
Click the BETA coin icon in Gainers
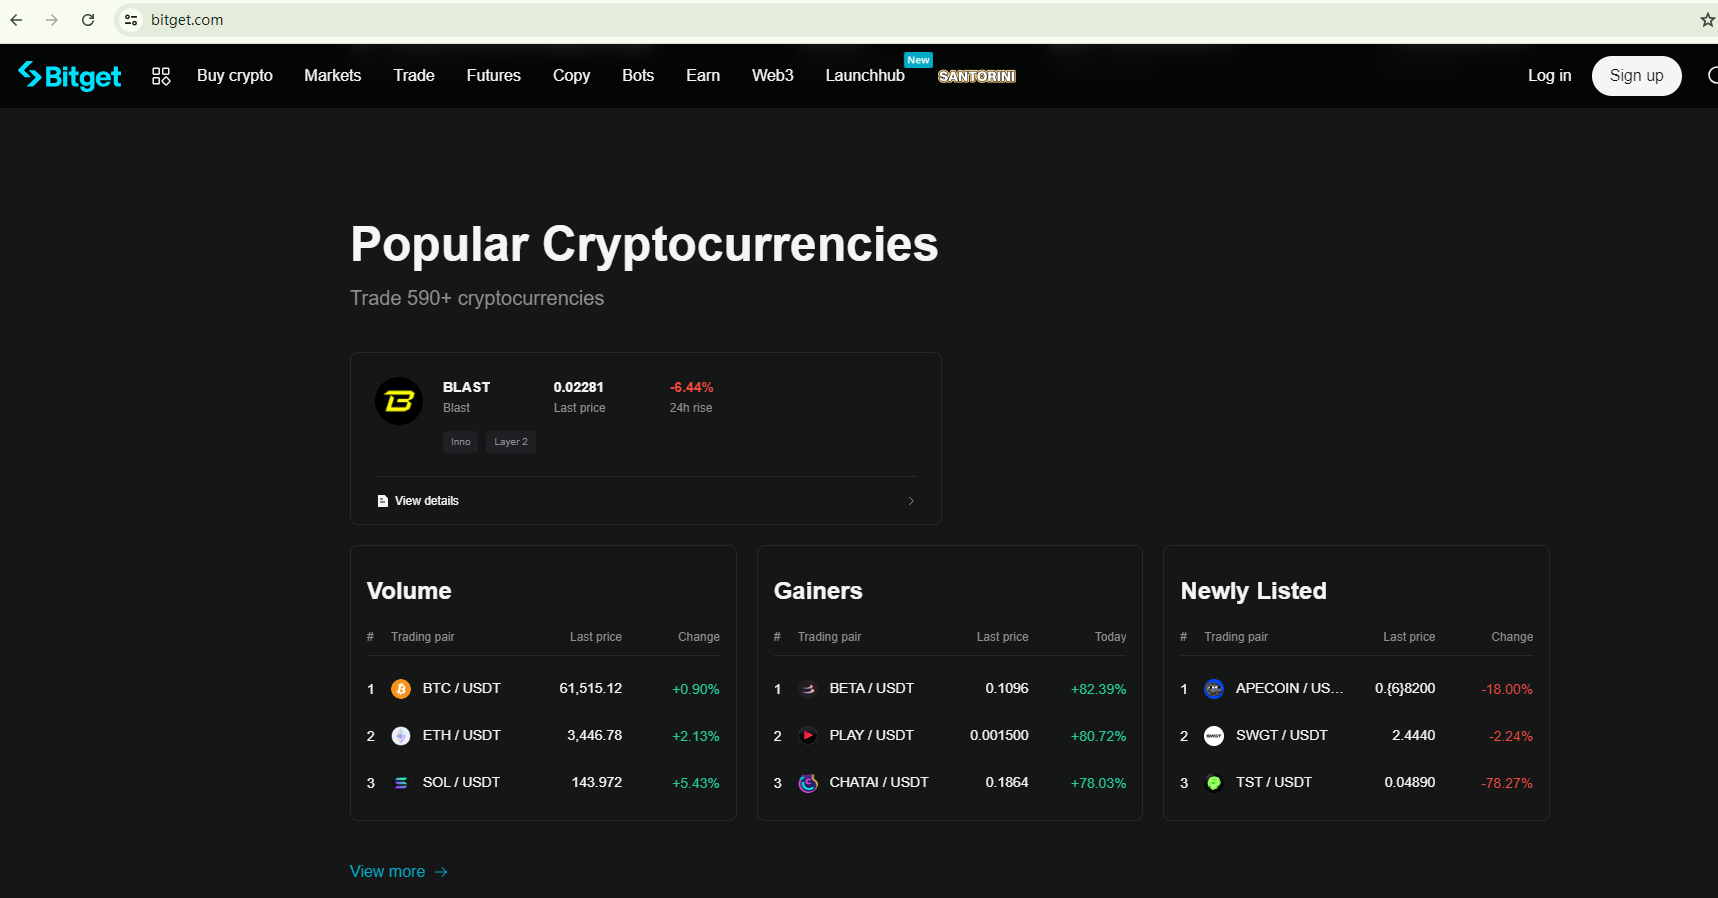(x=808, y=689)
